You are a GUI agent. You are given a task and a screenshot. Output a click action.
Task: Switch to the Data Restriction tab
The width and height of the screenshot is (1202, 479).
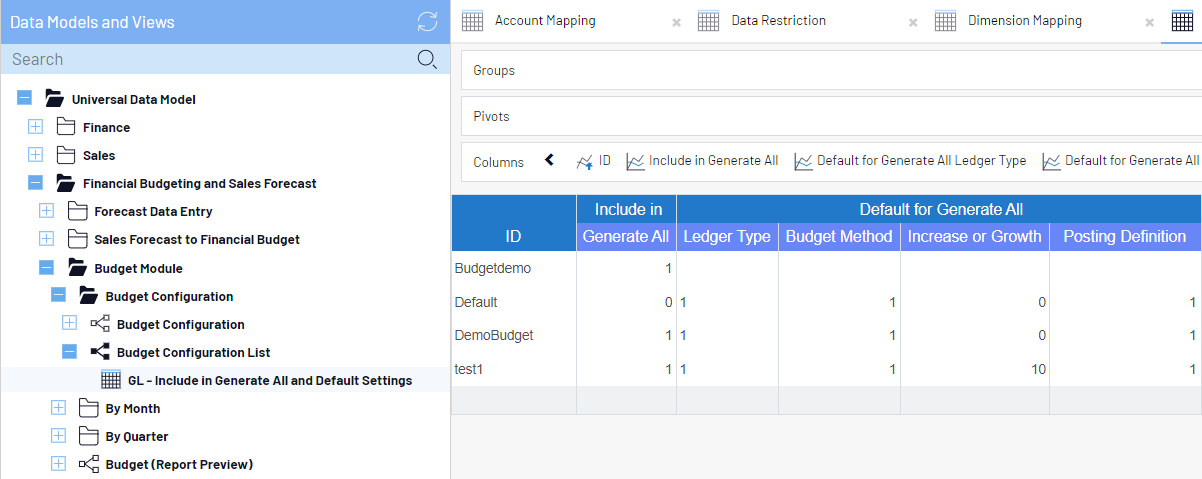778,21
